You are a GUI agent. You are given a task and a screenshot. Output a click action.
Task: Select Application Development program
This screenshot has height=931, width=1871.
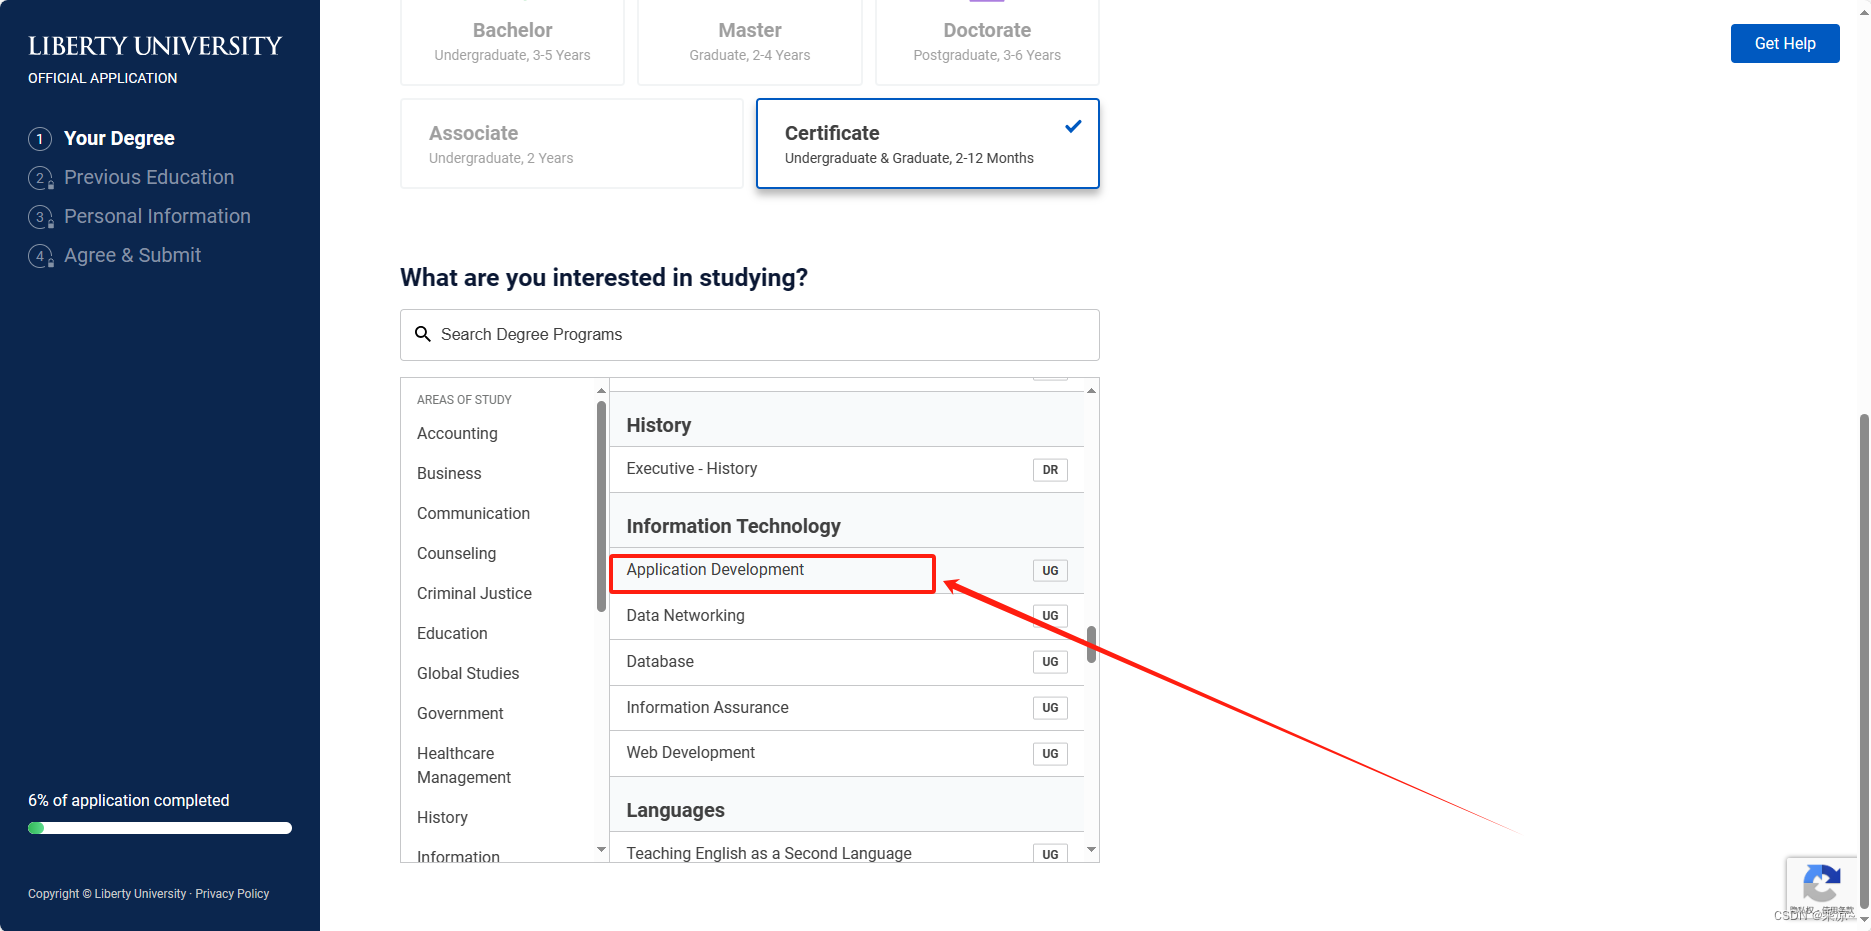[847, 570]
